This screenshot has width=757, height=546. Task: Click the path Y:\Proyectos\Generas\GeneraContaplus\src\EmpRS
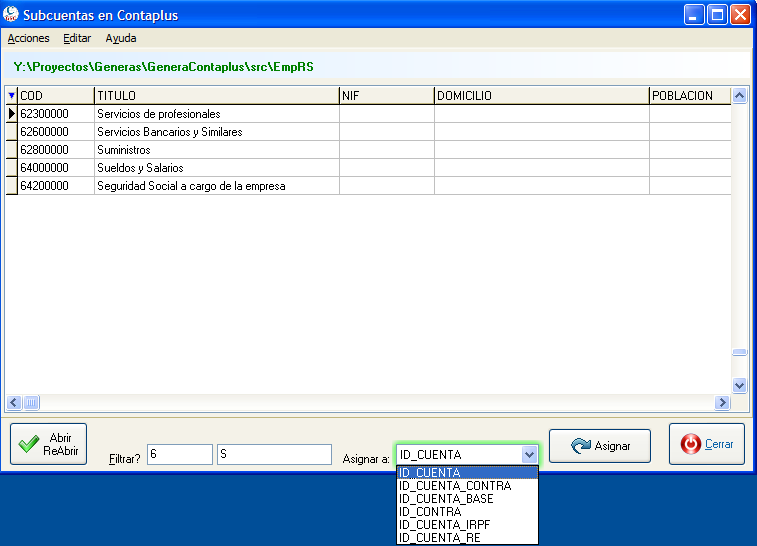click(163, 67)
